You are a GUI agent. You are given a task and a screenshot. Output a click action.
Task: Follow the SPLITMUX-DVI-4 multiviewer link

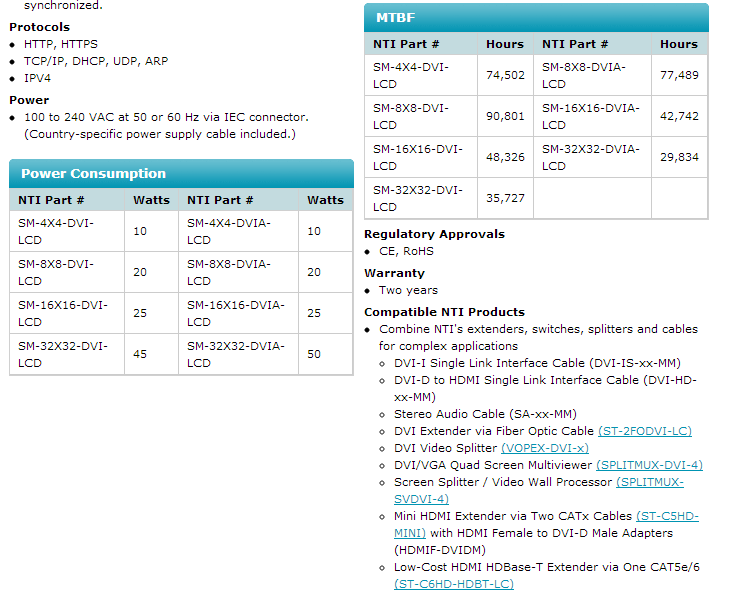(649, 465)
